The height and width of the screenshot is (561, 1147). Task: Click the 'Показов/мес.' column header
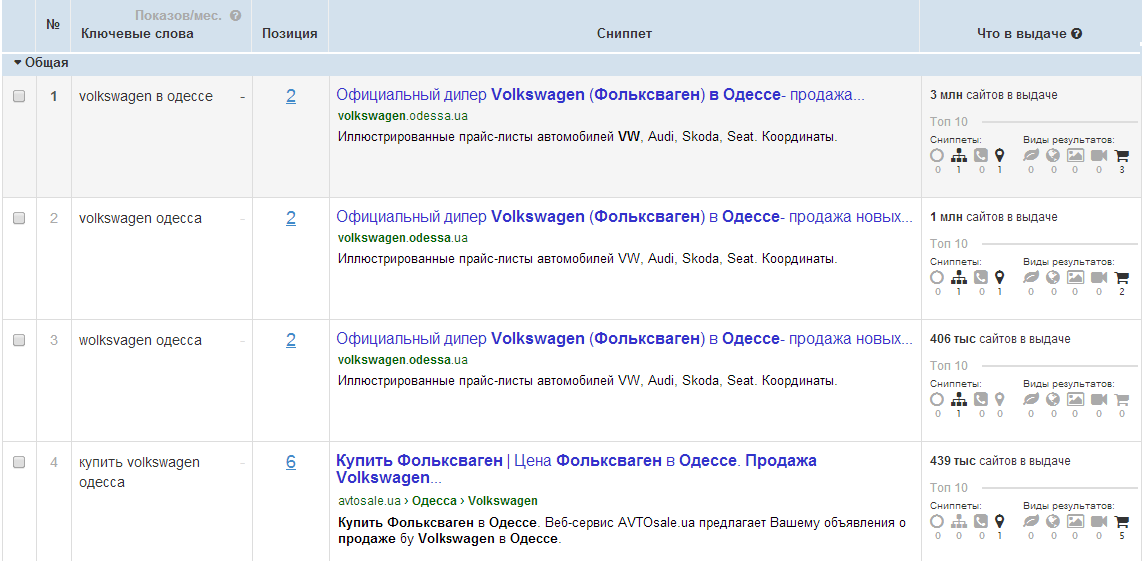pos(178,15)
